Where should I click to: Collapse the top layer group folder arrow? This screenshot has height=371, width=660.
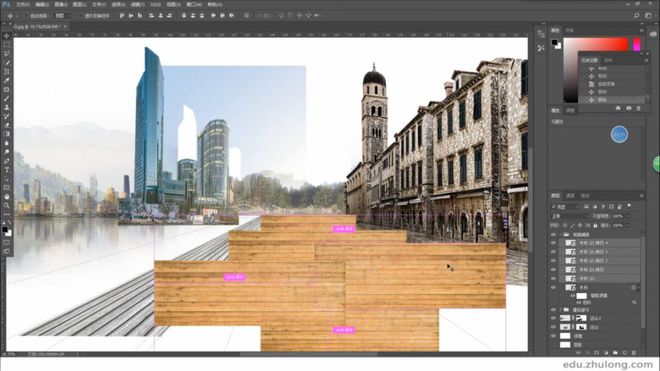pyautogui.click(x=561, y=235)
